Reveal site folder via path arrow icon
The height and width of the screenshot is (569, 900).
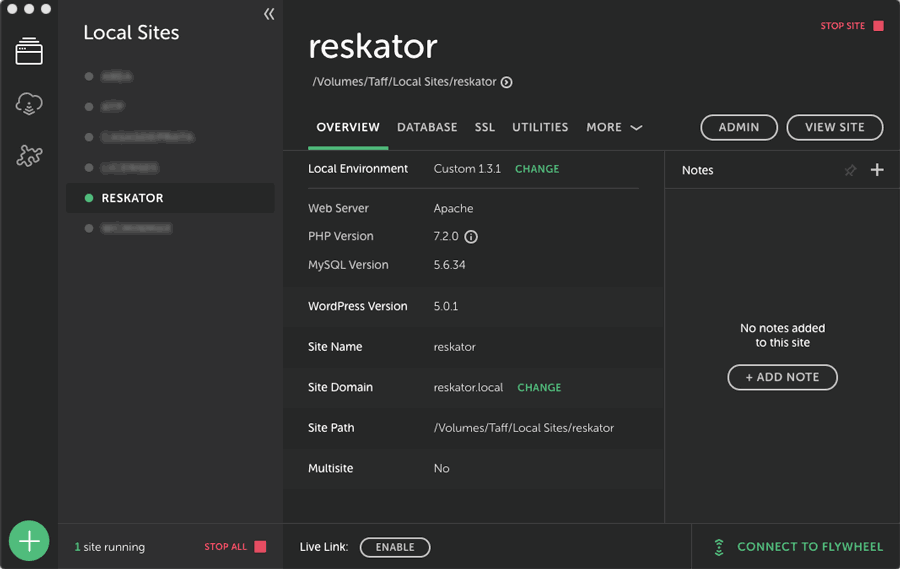[x=506, y=82]
